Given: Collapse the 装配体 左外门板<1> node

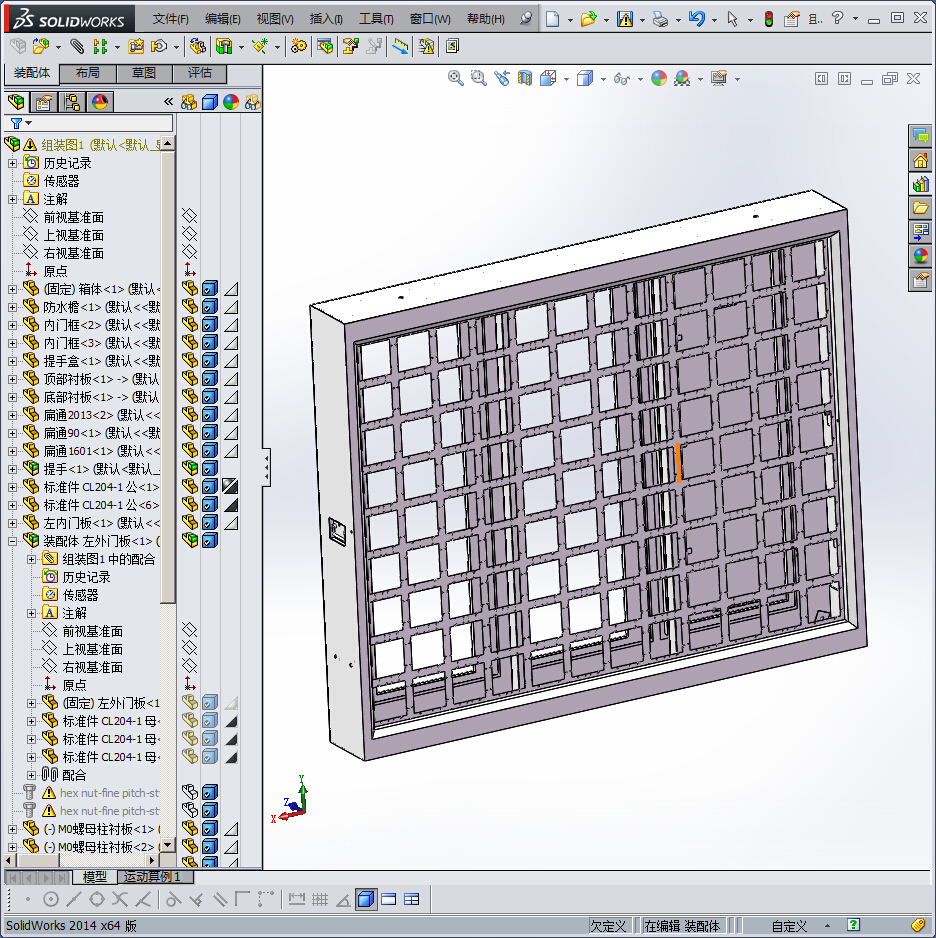Looking at the screenshot, I should pos(13,541).
